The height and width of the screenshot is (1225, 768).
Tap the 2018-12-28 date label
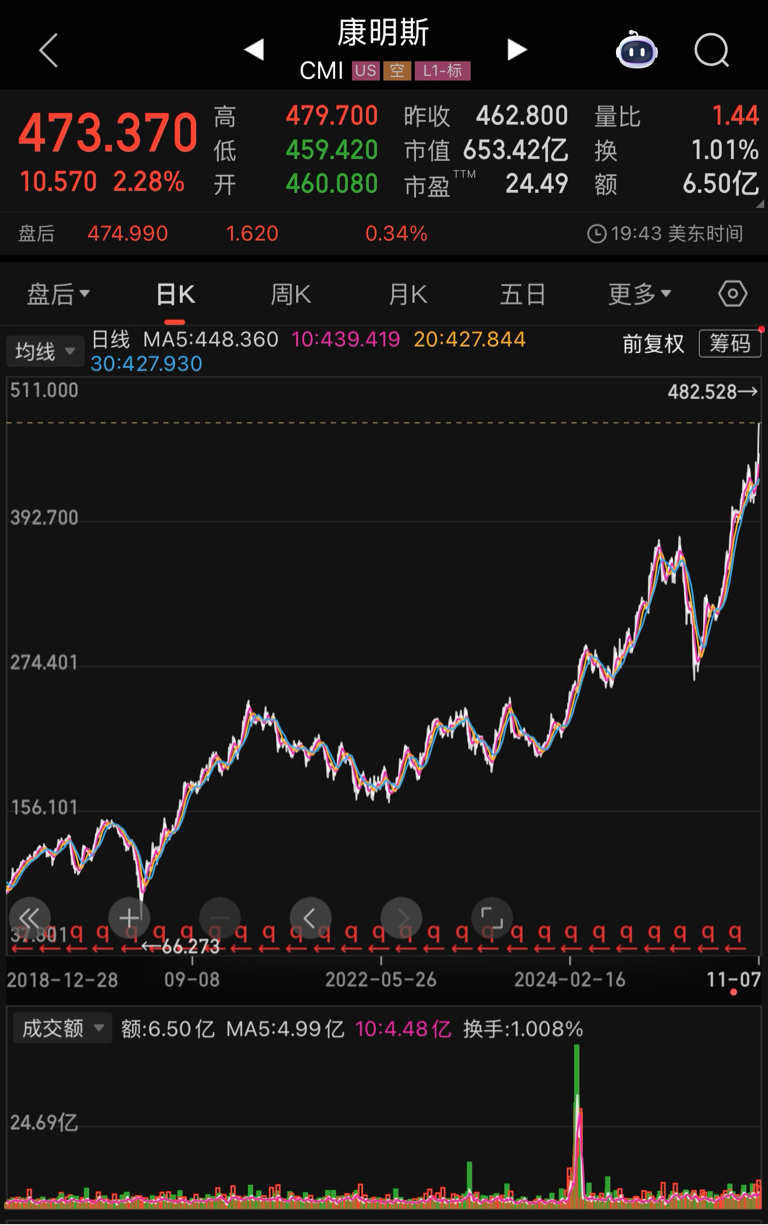point(63,979)
